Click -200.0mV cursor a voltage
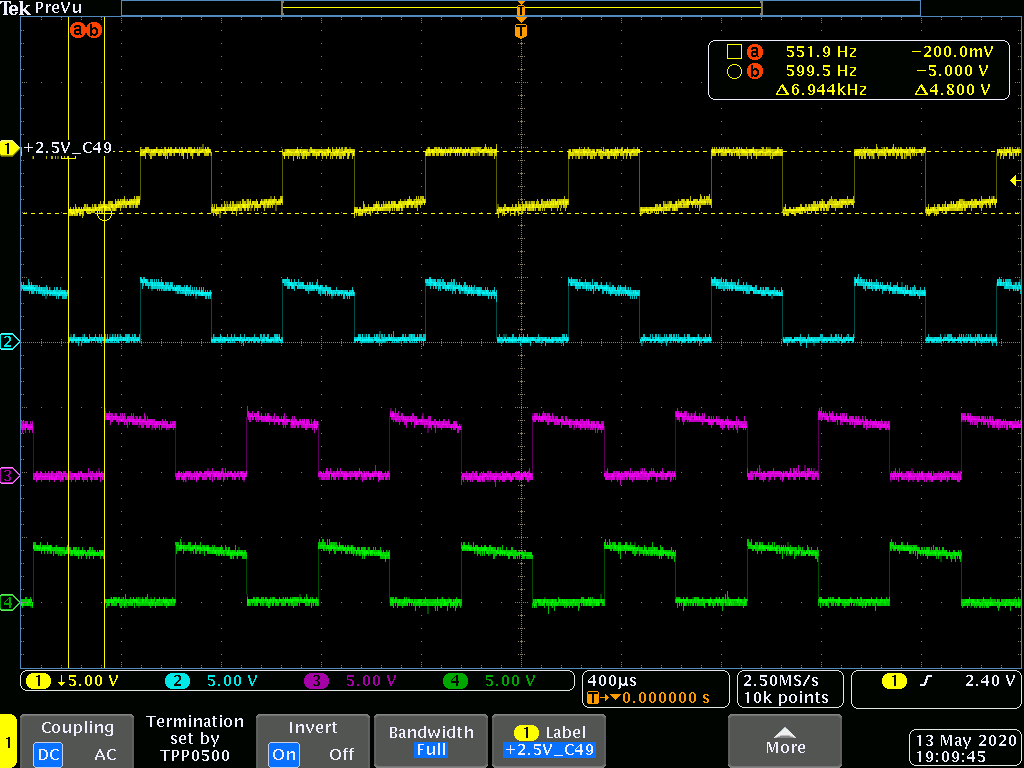Viewport: 1024px width, 768px height. tap(955, 52)
